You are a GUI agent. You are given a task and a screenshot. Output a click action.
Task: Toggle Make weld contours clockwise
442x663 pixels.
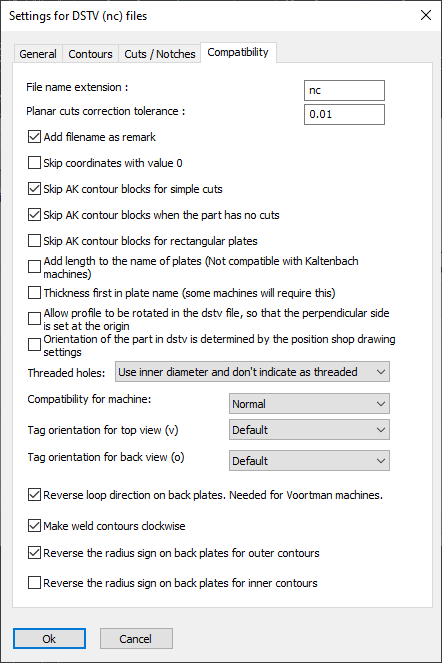34,526
